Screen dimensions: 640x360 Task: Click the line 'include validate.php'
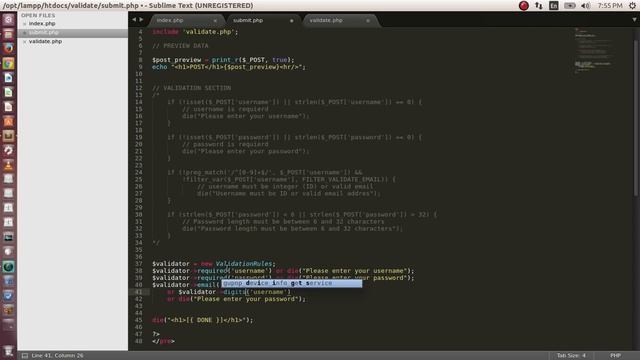click(195, 32)
